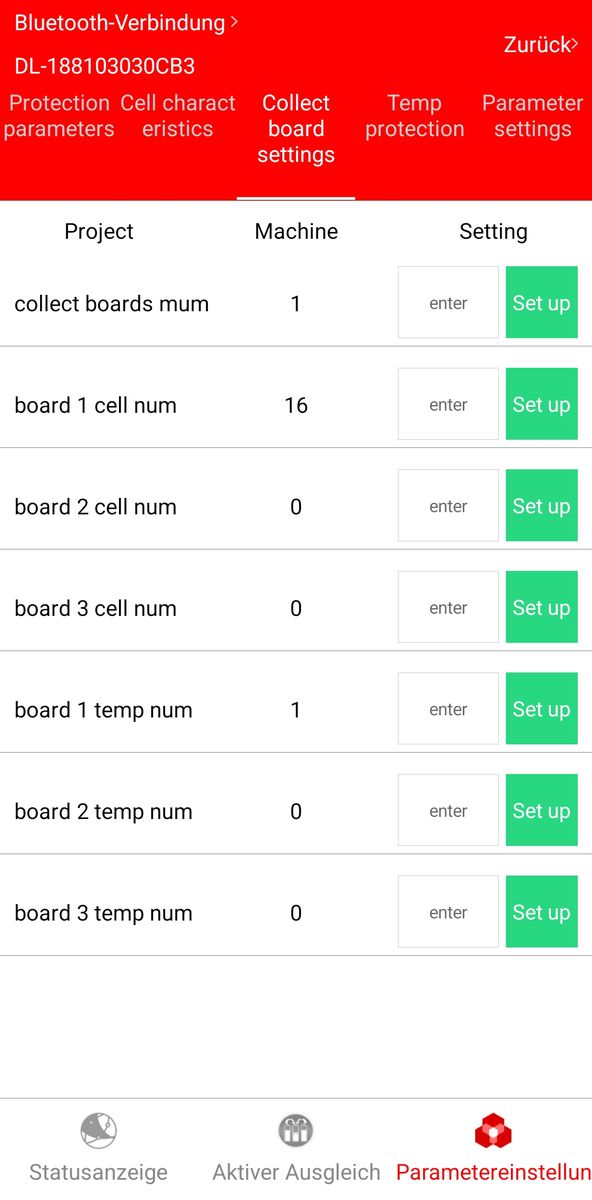Select the red Parametereinstellung cube icon
The image size is (592, 1200).
tap(493, 1131)
